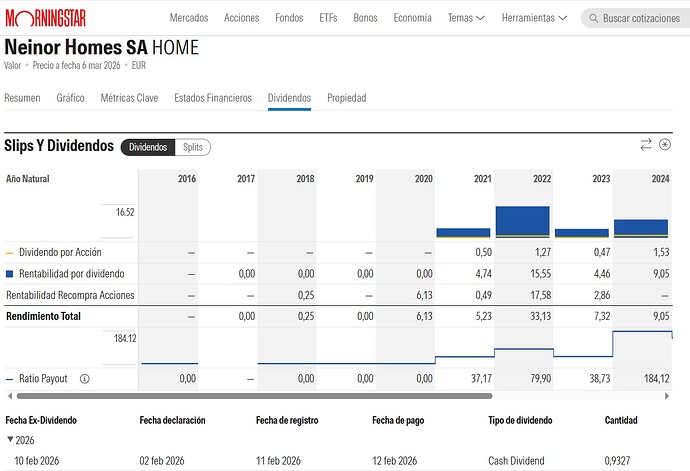Open the Fondos menu
This screenshot has height=471, width=690.
click(x=289, y=18)
